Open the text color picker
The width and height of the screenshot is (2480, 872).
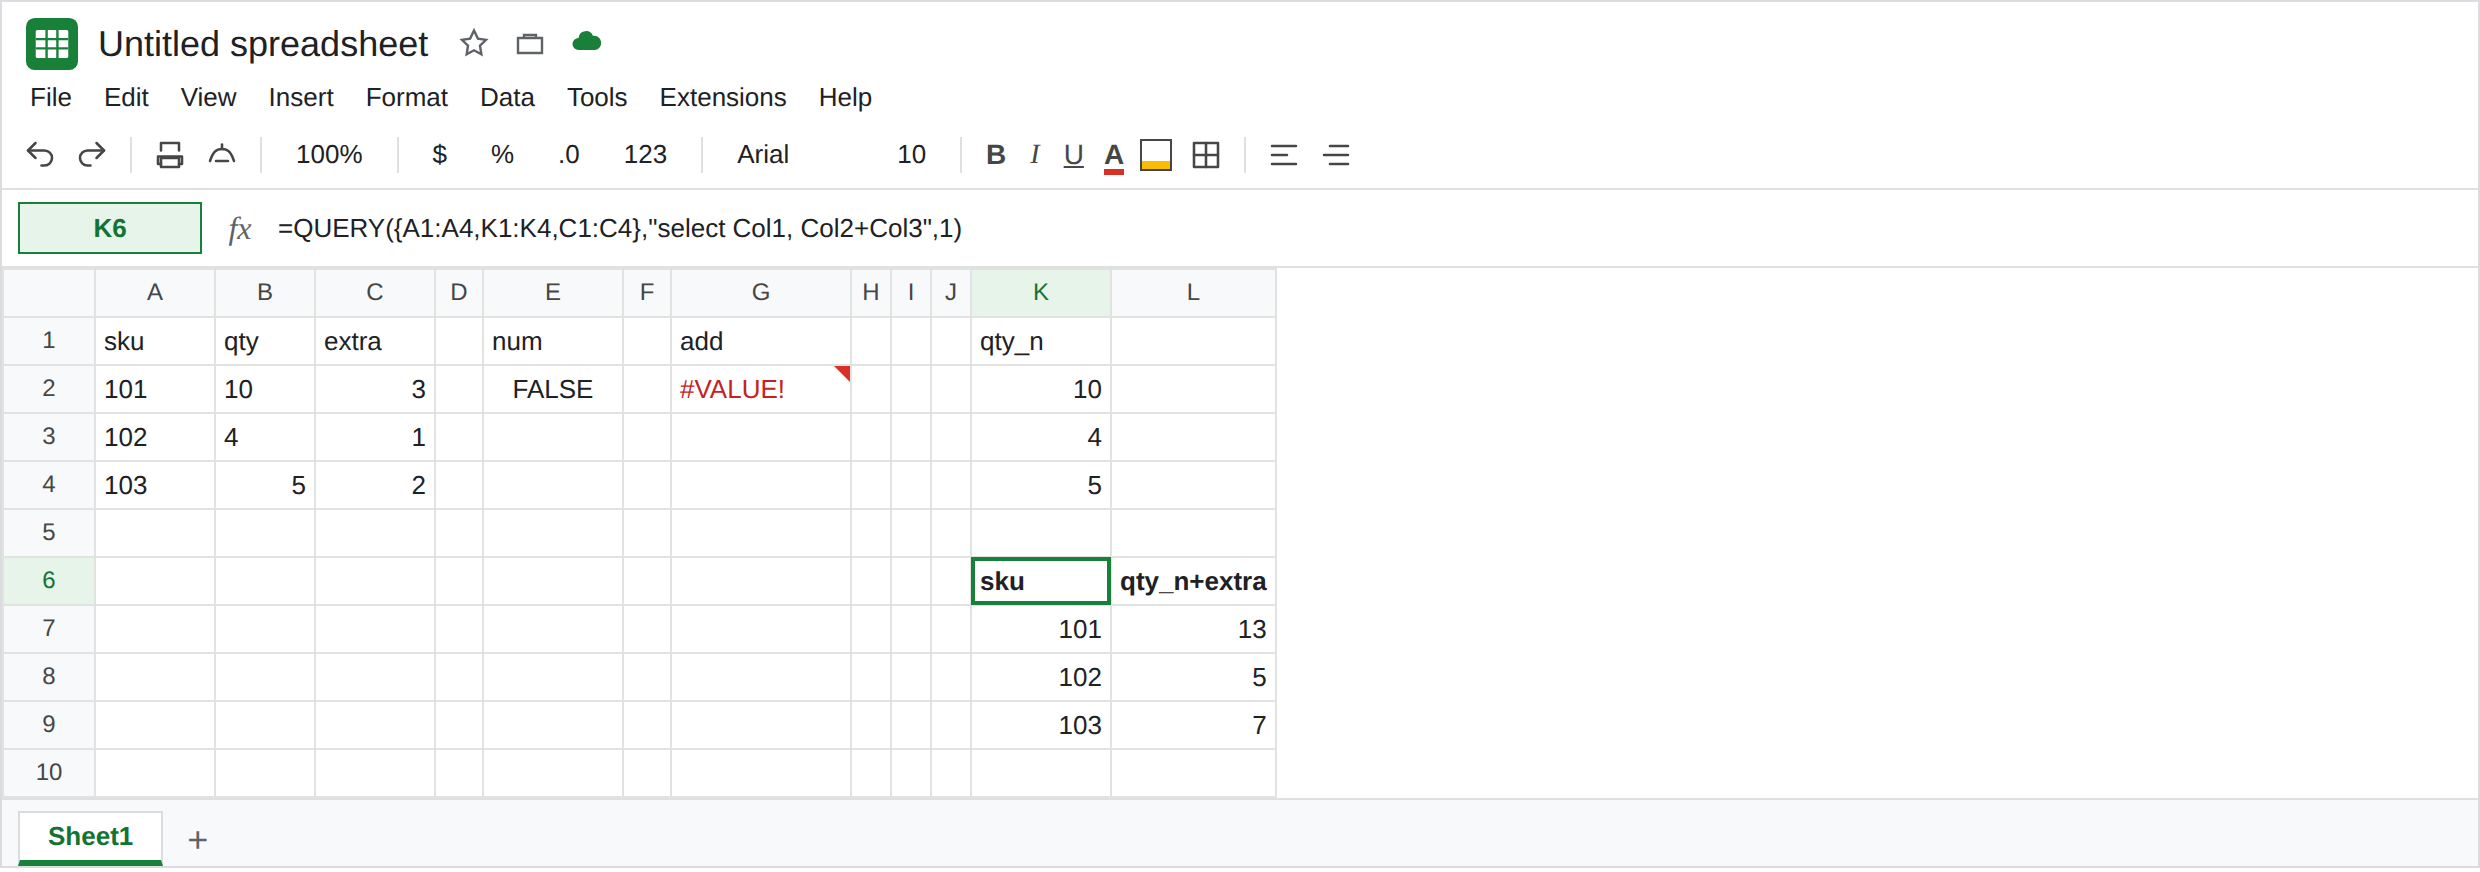1114,156
